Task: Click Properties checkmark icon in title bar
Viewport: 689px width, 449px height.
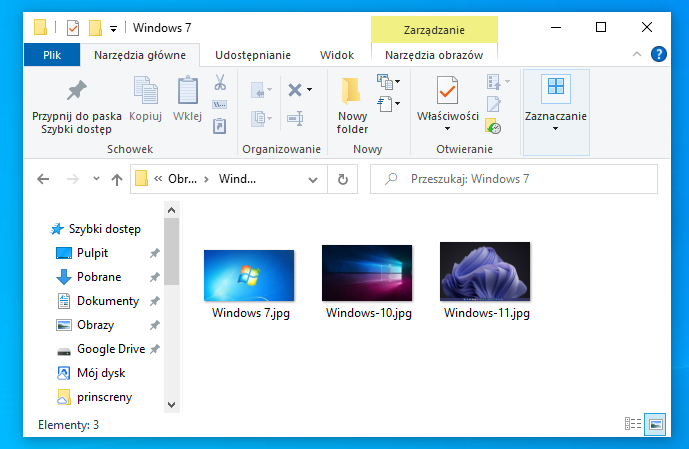Action: 73,28
